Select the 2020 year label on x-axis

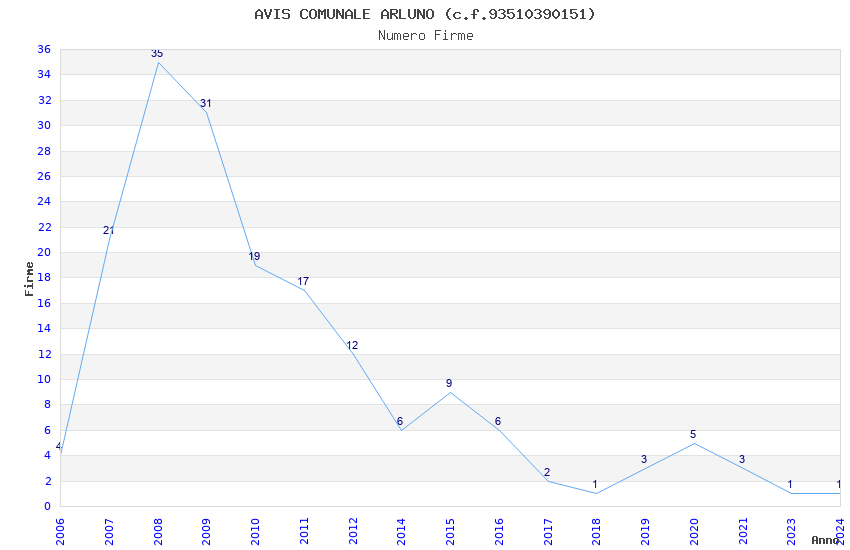coord(694,531)
